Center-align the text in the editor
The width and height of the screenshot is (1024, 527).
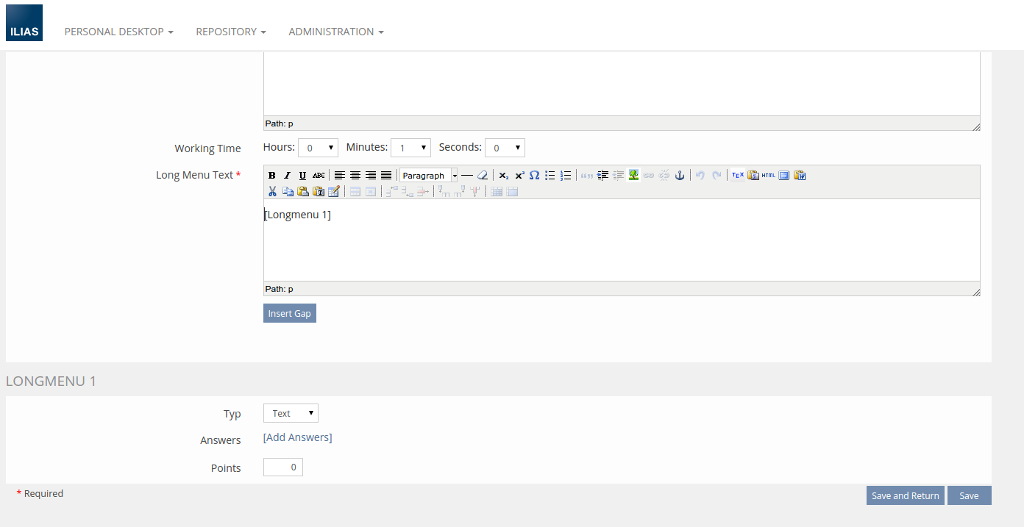point(355,176)
